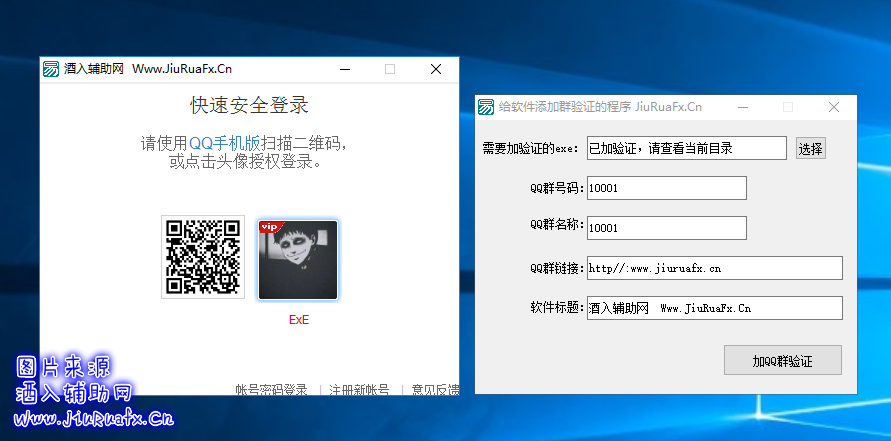Focus the 需要加验证的exe input field
Screen dimensions: 891x441
686,148
